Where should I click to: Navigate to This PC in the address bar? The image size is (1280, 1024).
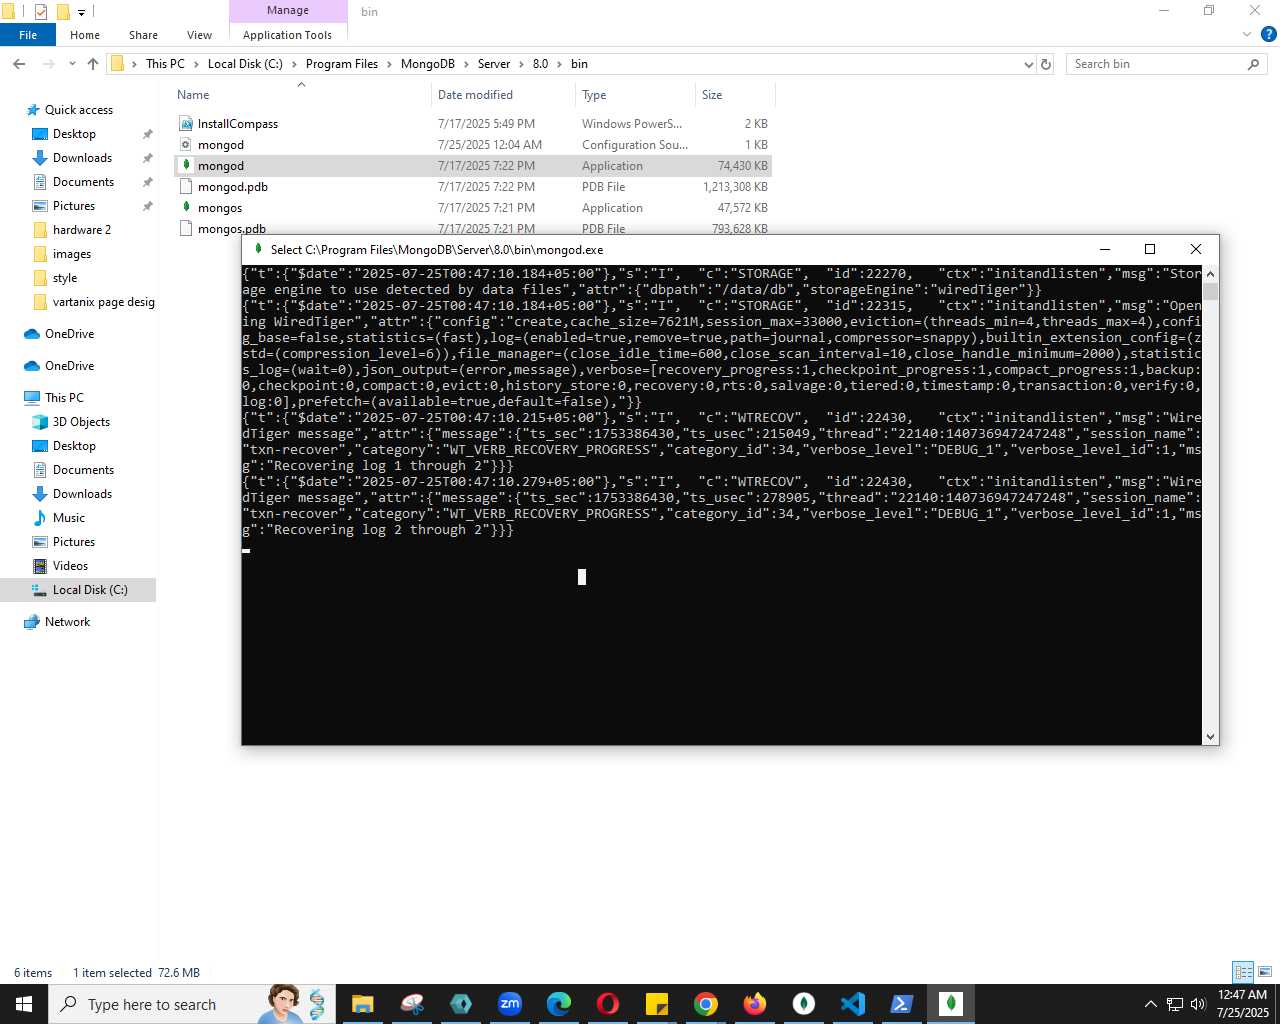(x=165, y=64)
